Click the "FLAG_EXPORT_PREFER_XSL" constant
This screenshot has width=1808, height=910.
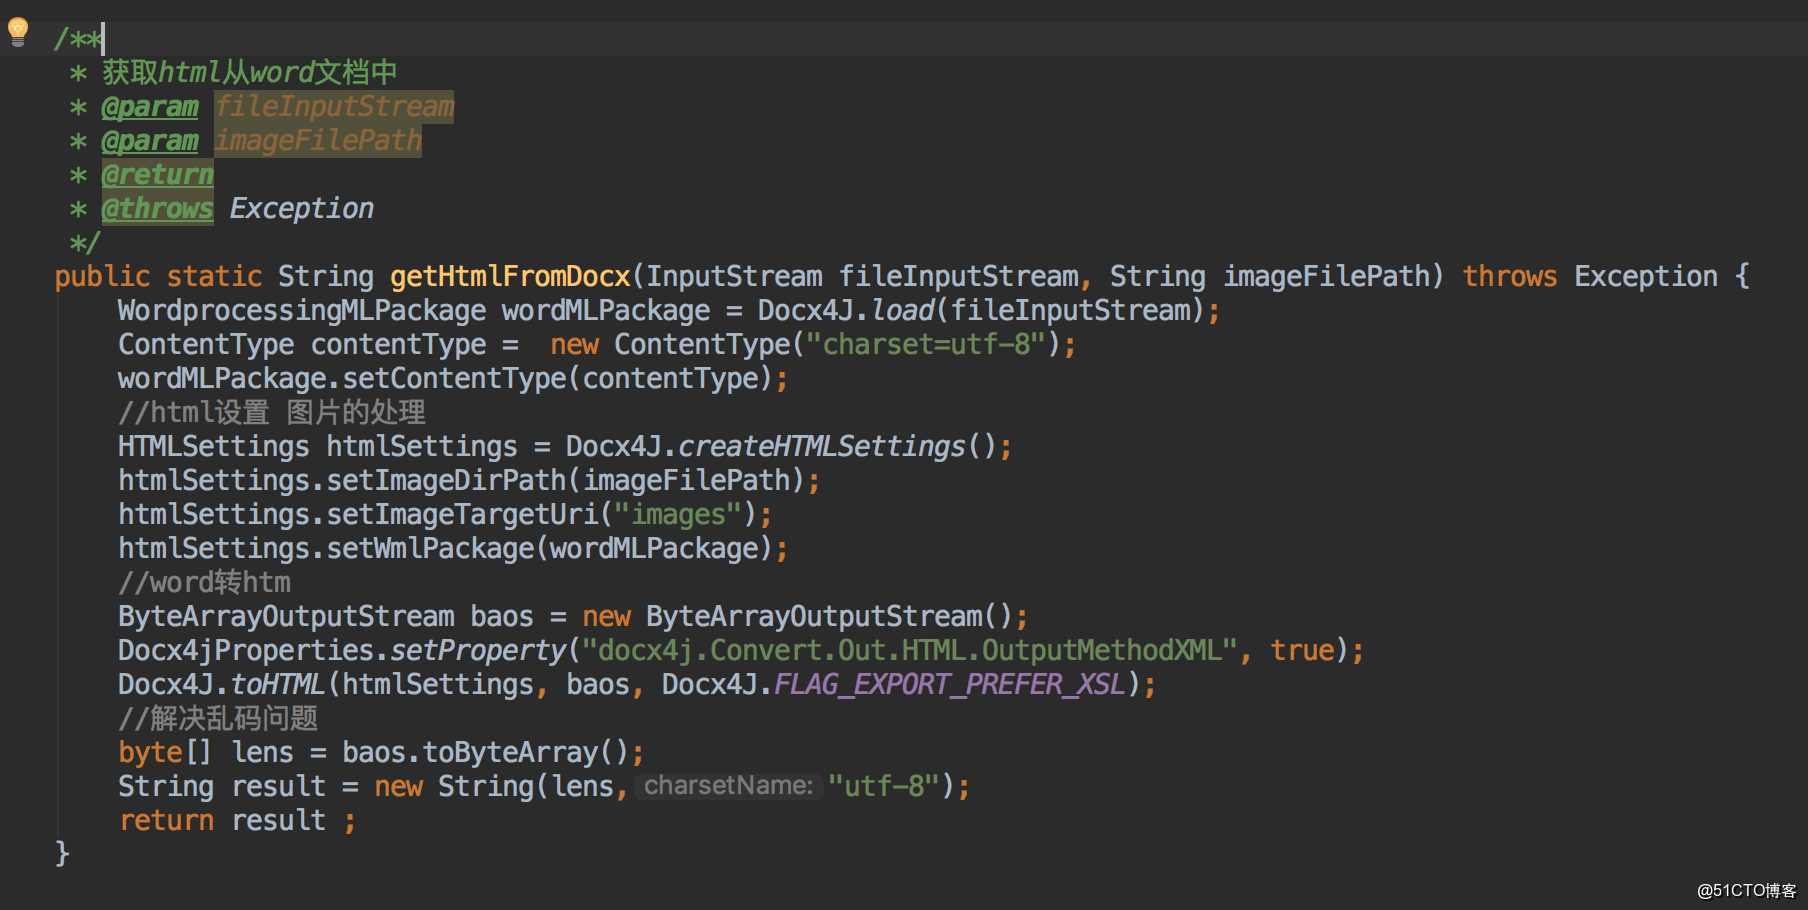coord(951,684)
